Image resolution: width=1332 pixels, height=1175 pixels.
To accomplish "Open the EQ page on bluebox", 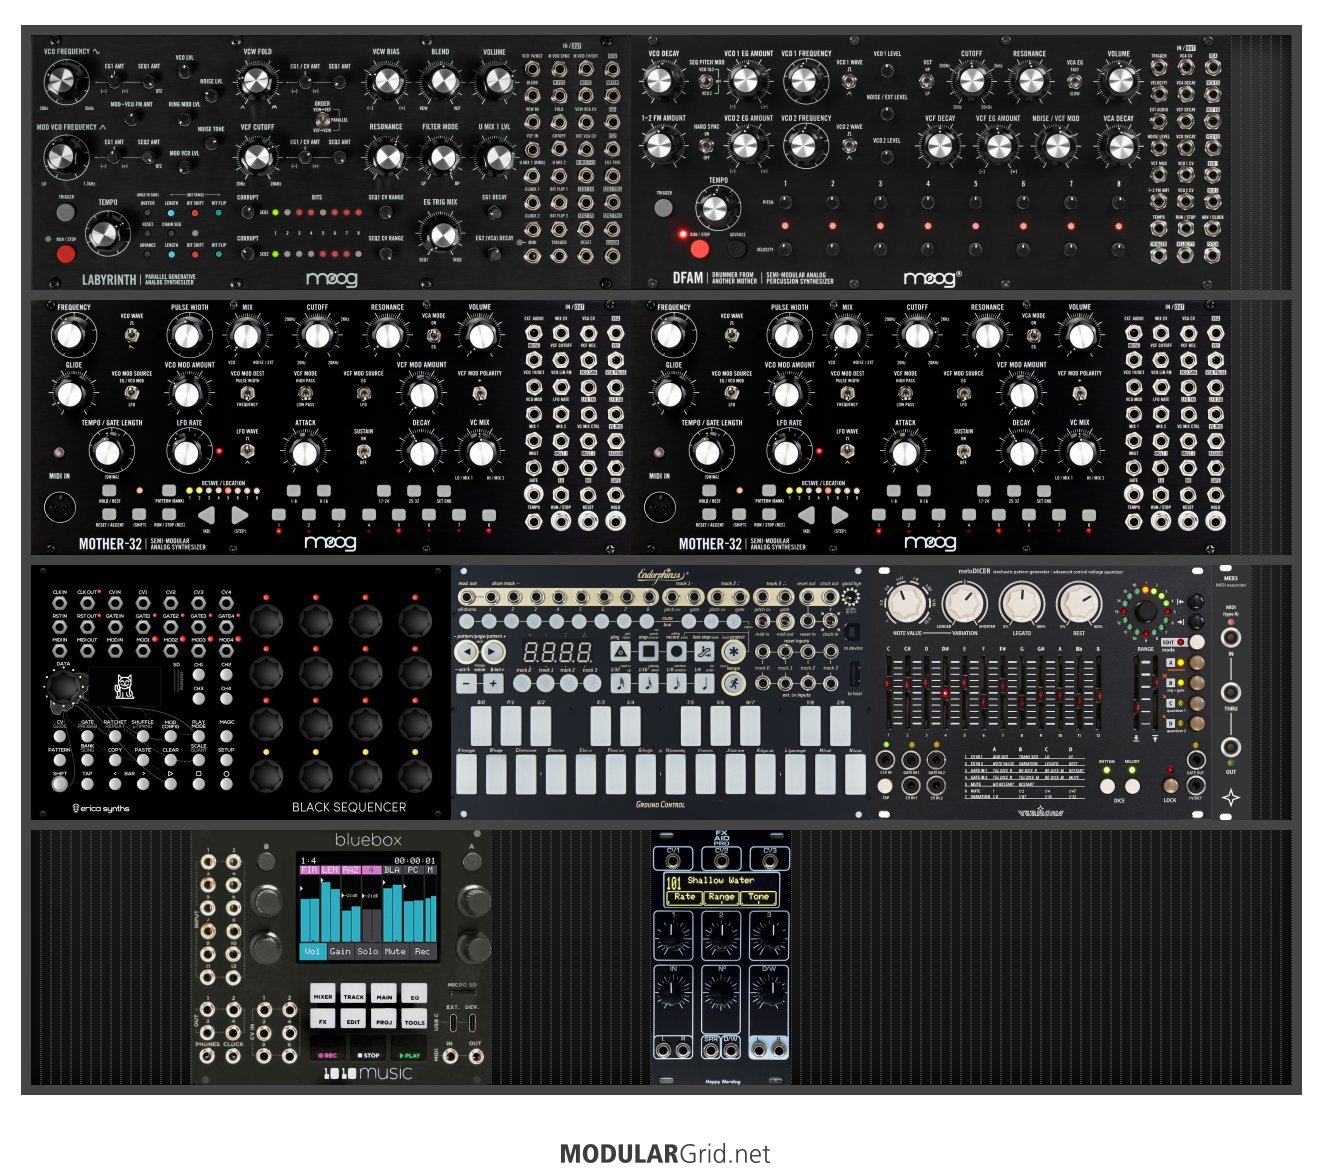I will (415, 995).
